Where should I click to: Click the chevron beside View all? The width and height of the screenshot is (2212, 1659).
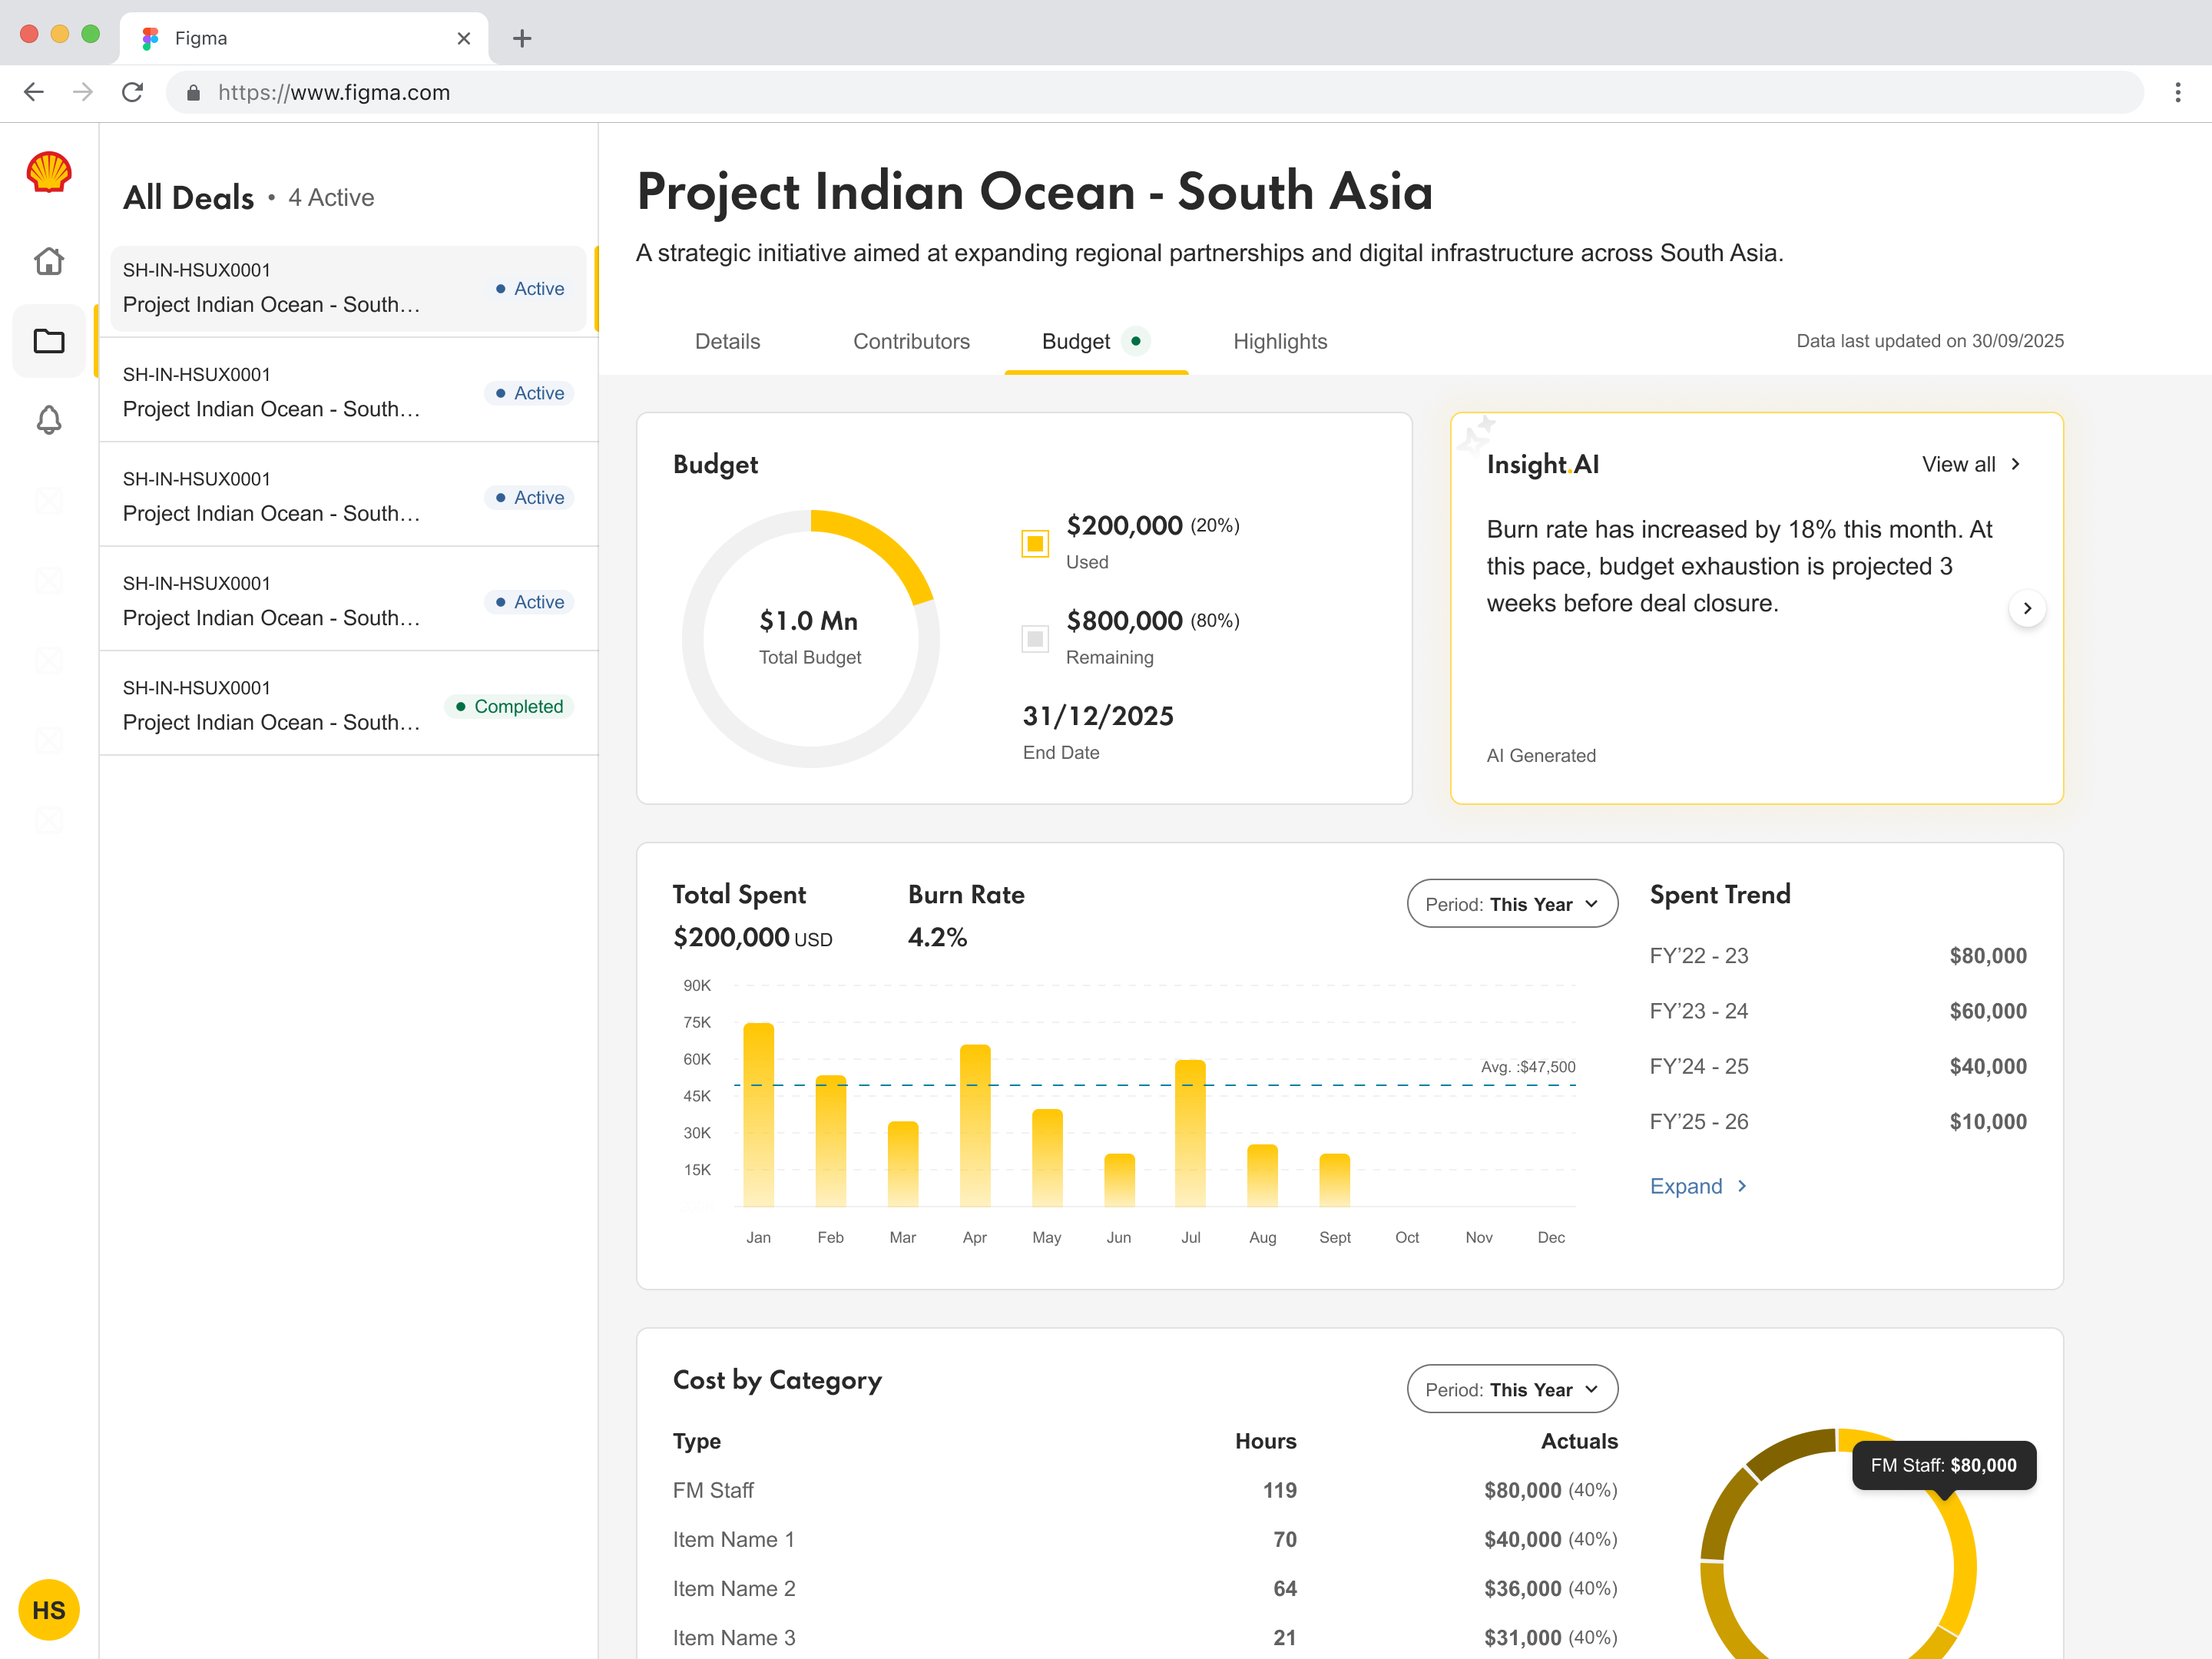pos(2016,464)
